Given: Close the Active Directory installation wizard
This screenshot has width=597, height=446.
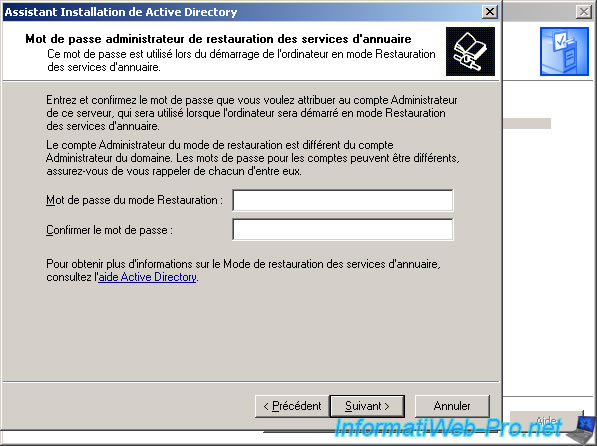Looking at the screenshot, I should click(490, 12).
